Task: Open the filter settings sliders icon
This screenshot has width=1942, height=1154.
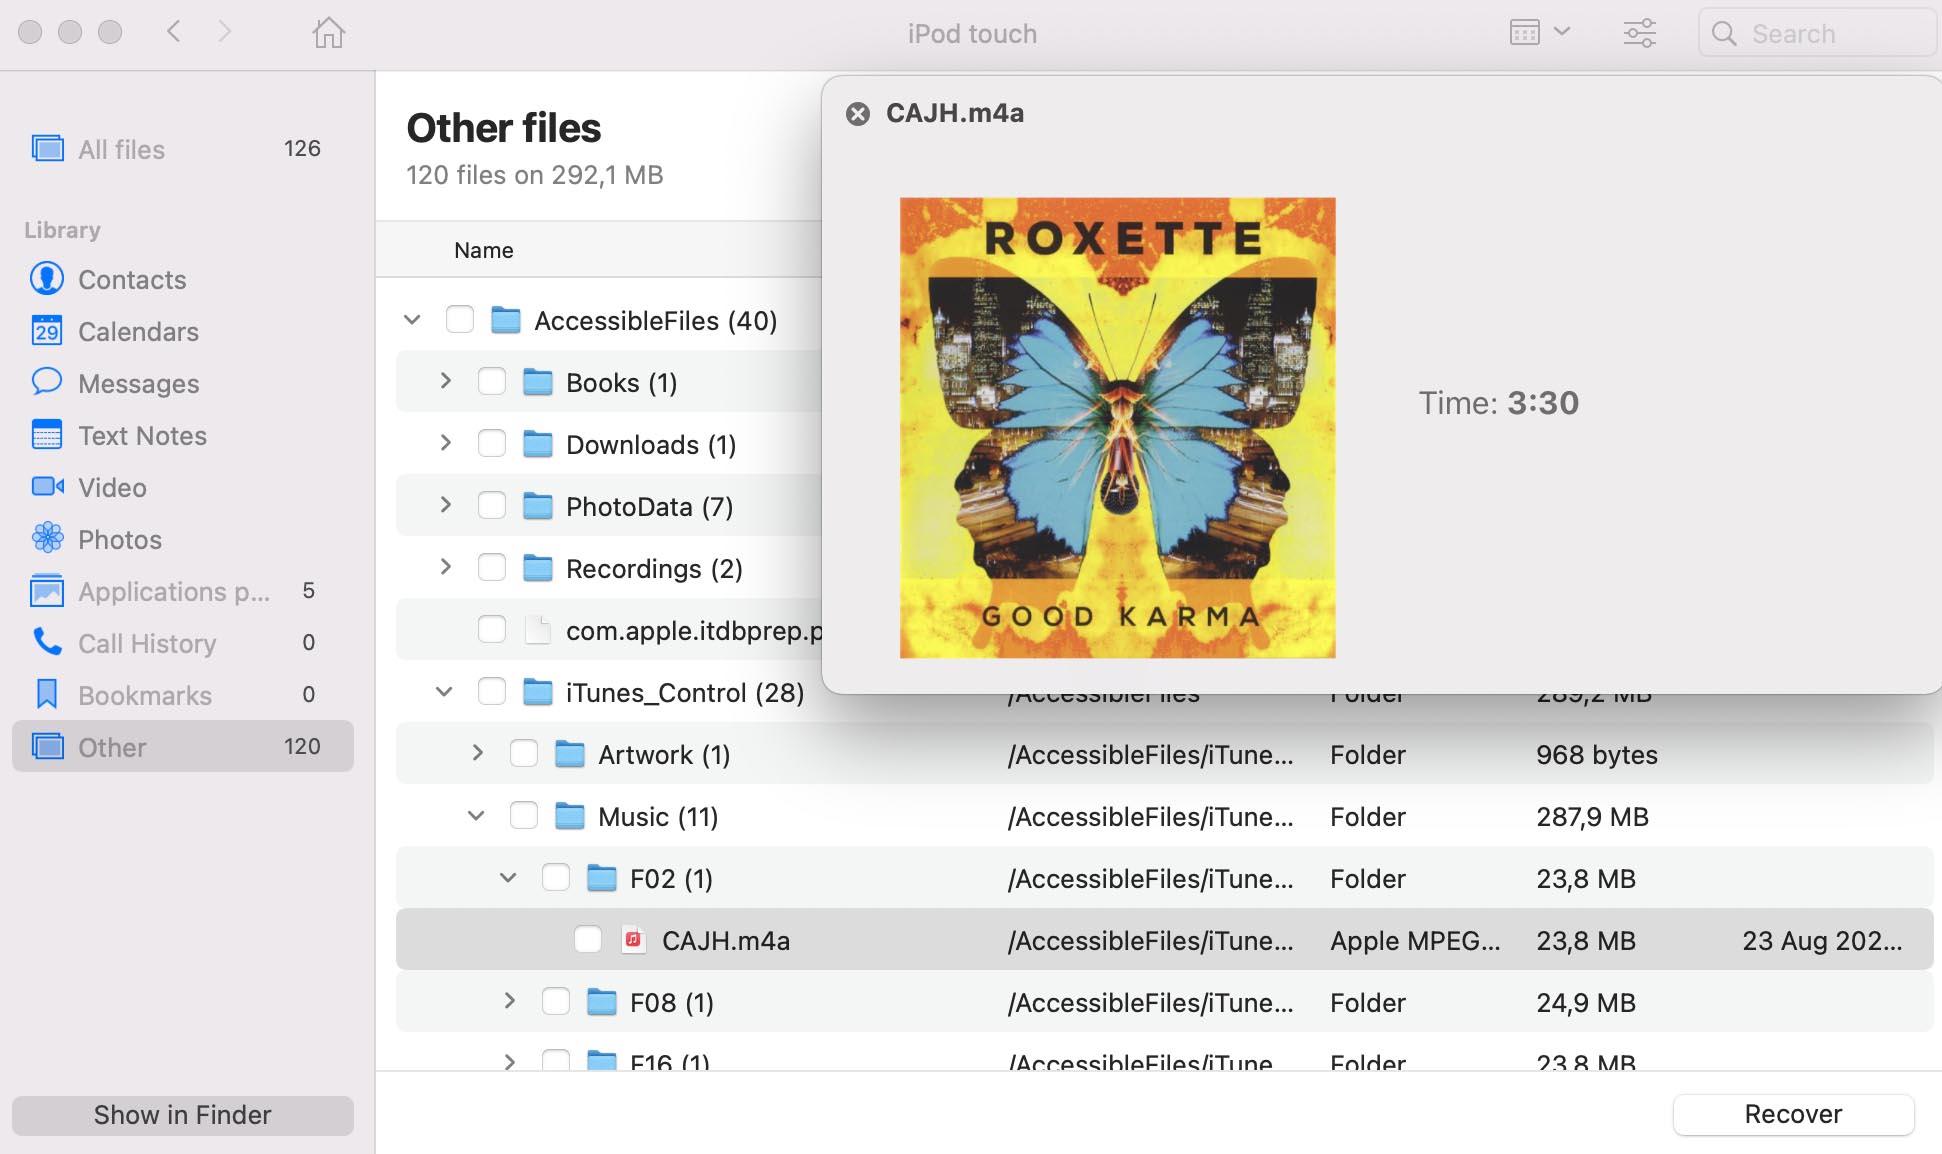Action: 1640,33
